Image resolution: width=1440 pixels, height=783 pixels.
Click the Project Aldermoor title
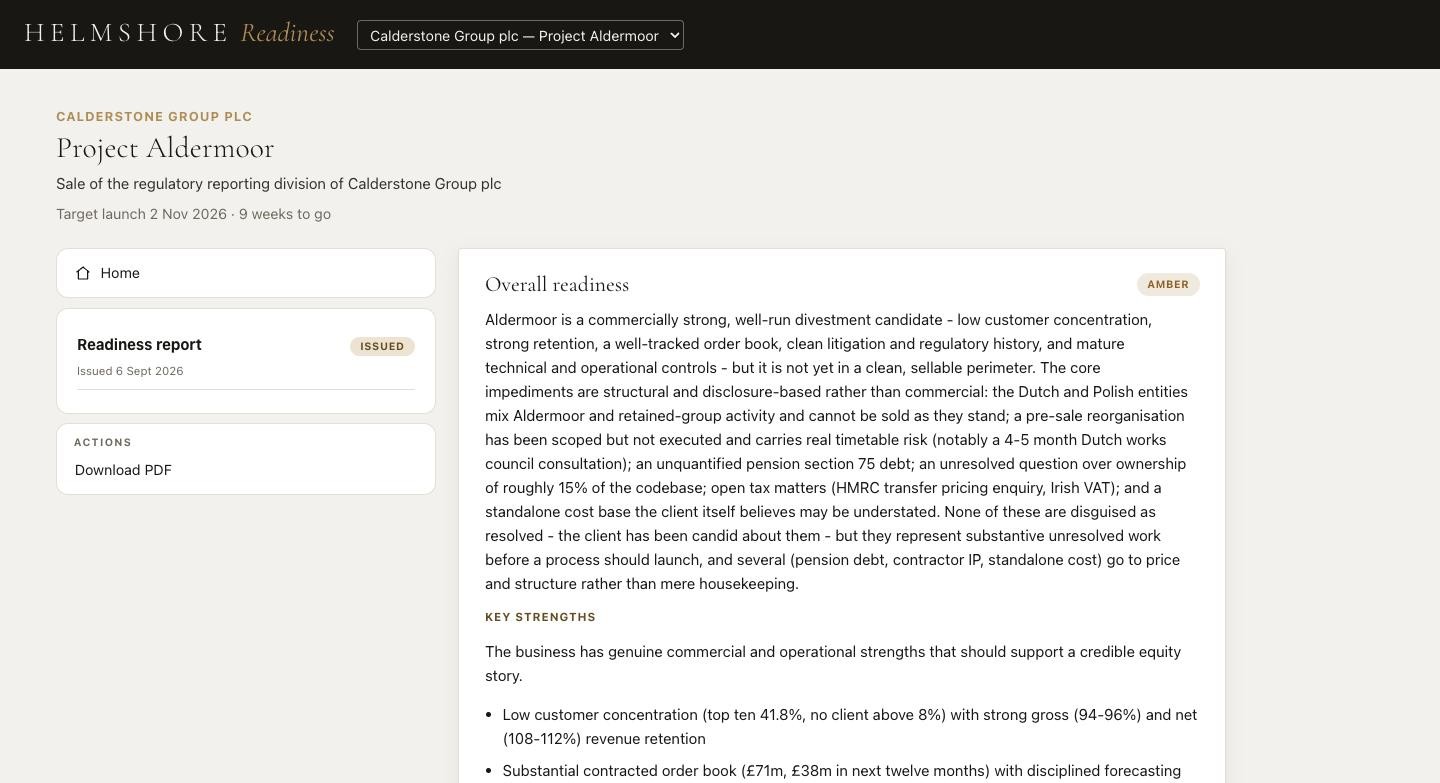pos(165,148)
